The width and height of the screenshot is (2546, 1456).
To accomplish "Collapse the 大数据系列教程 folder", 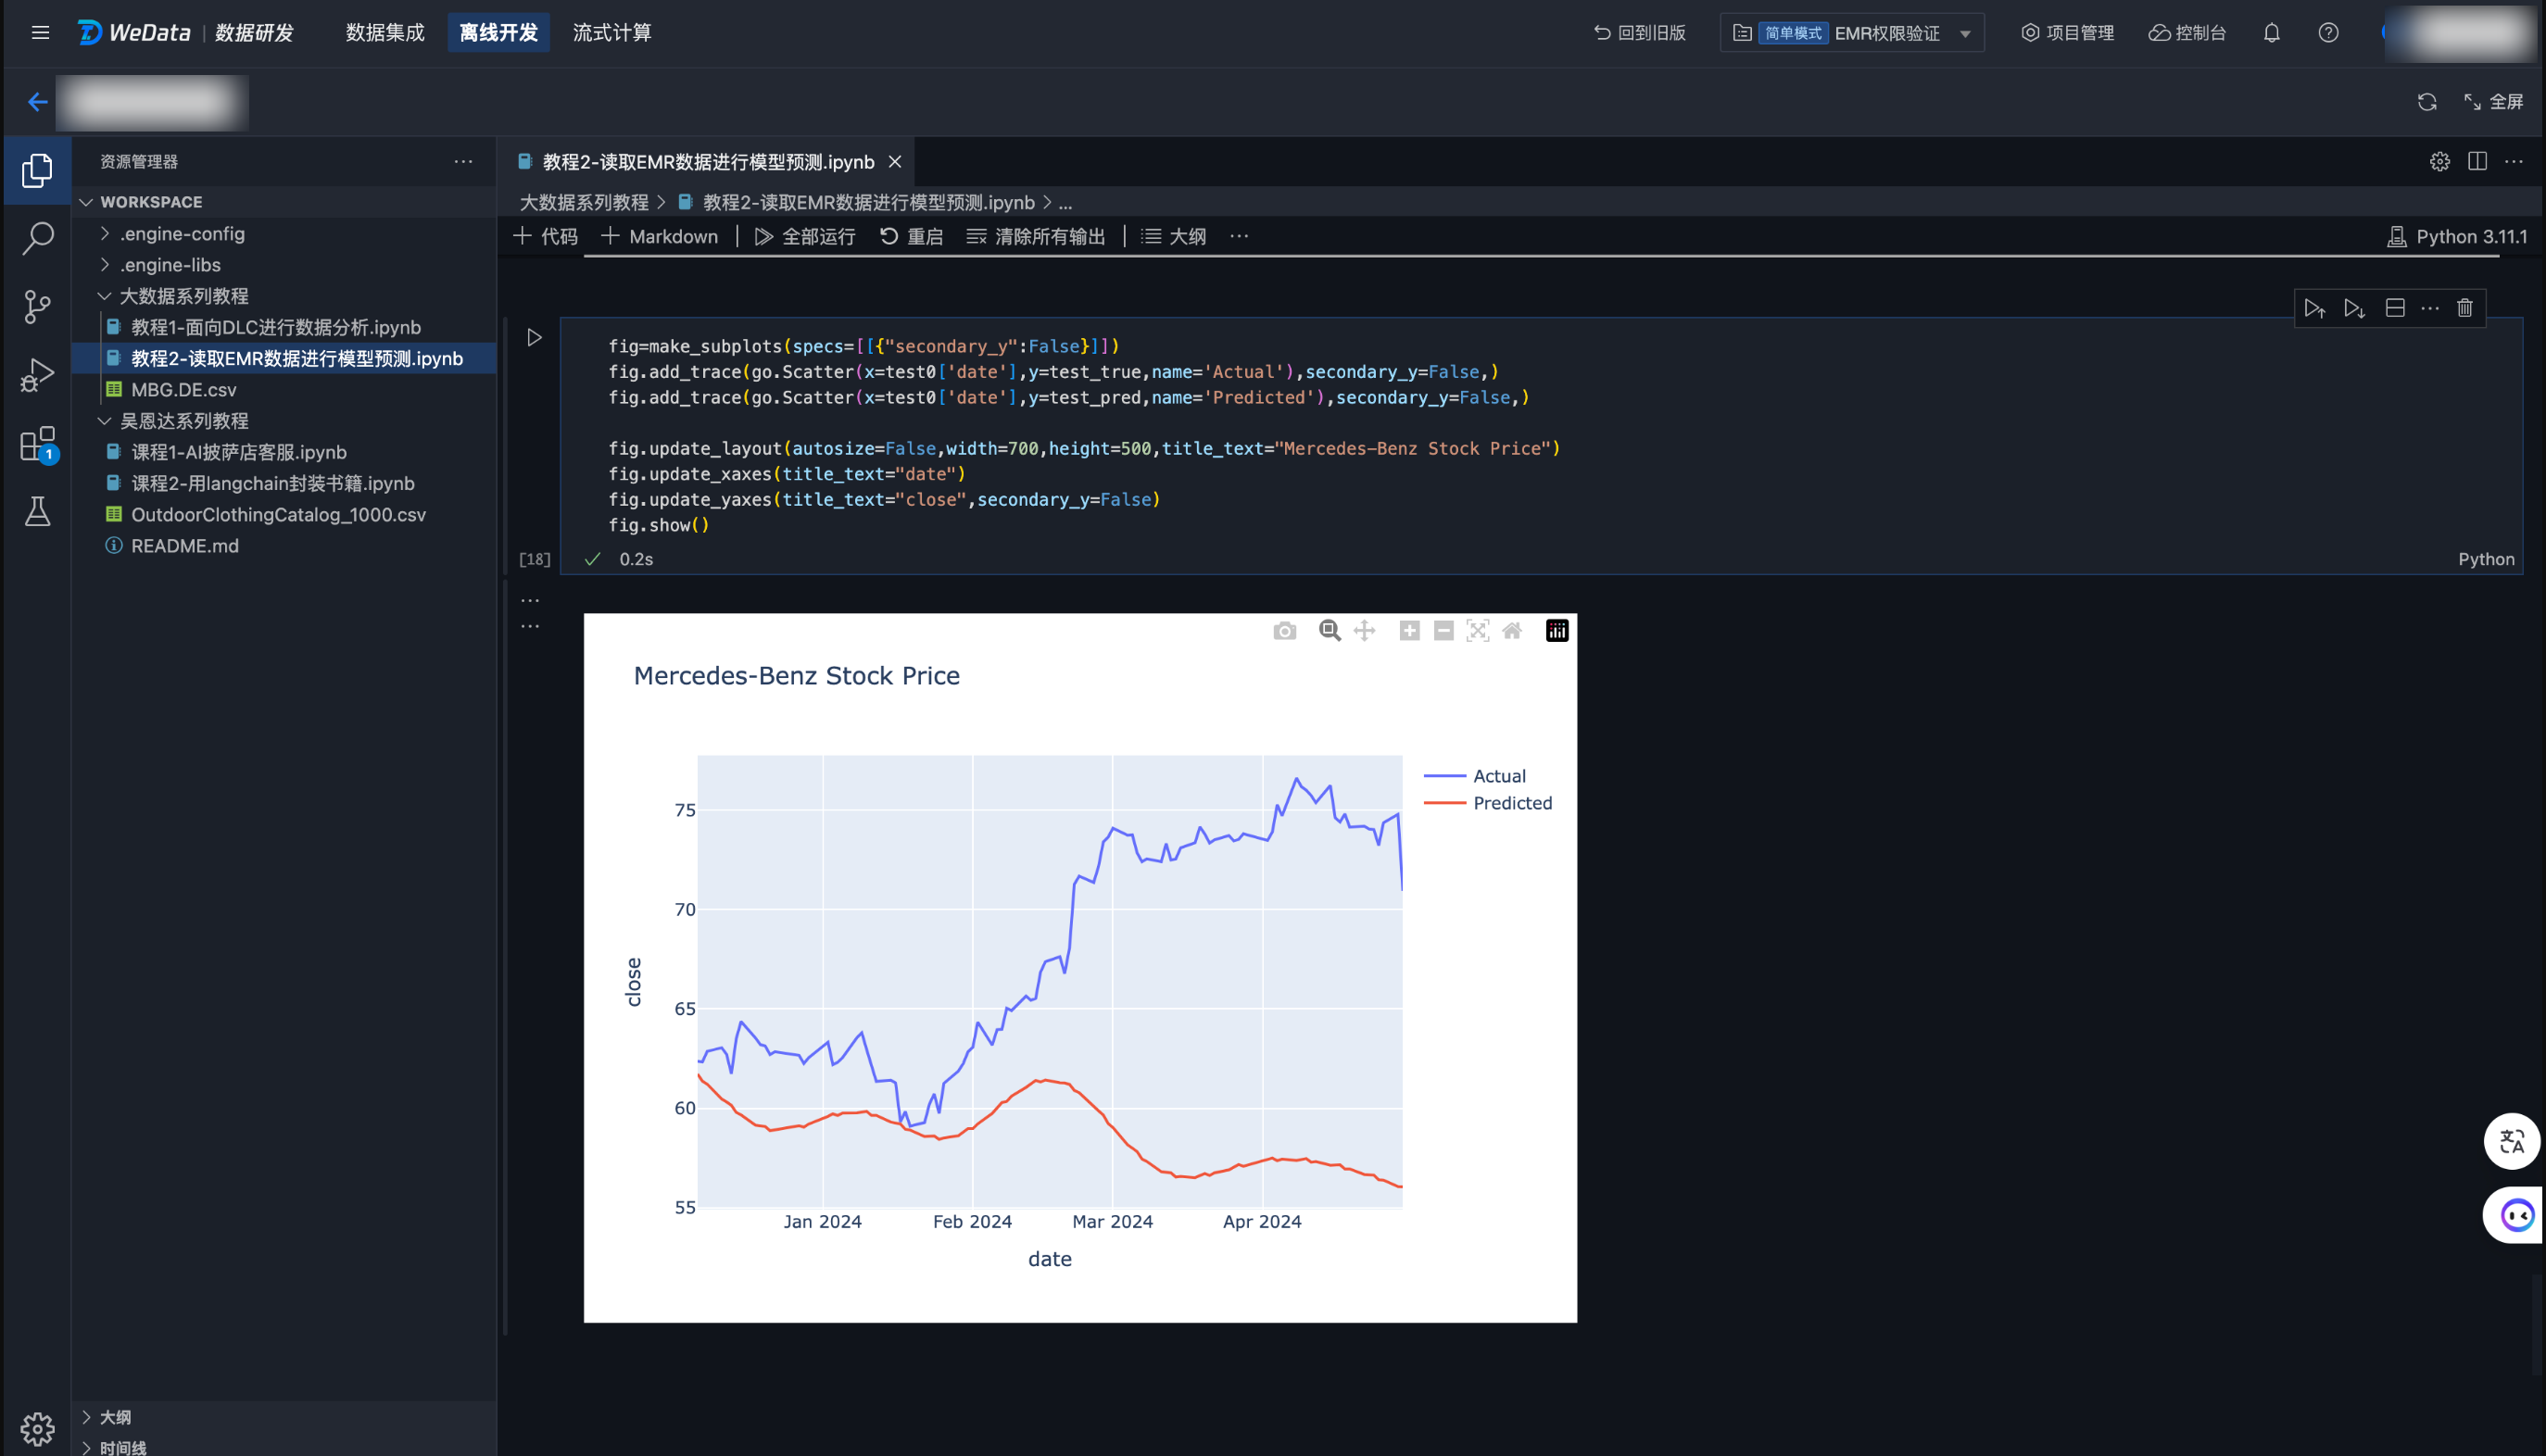I will [184, 296].
